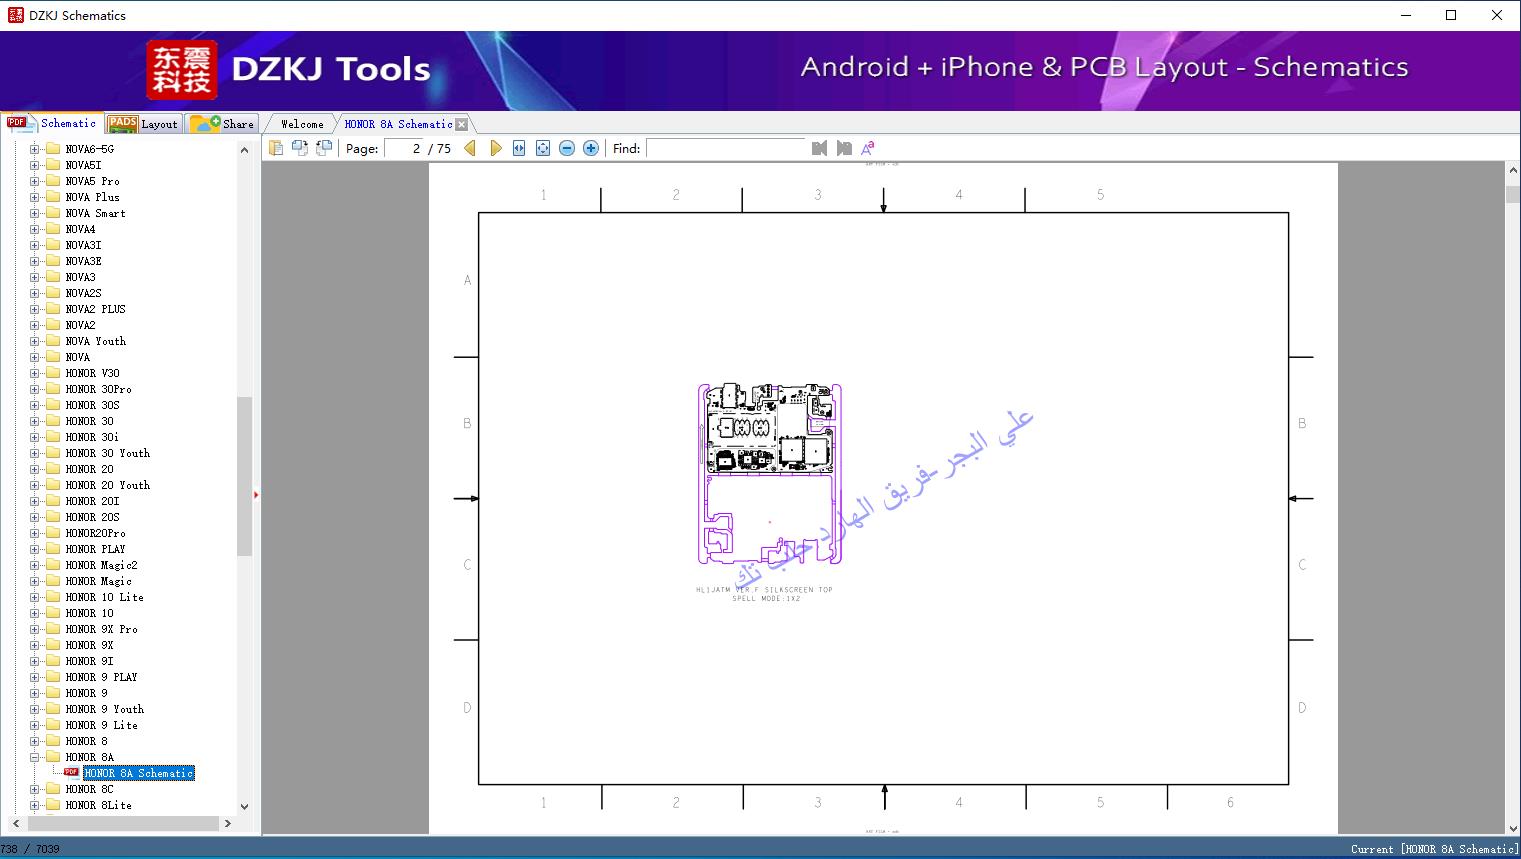Click the NOVA Plus folder icon
The image size is (1521, 859).
53,197
